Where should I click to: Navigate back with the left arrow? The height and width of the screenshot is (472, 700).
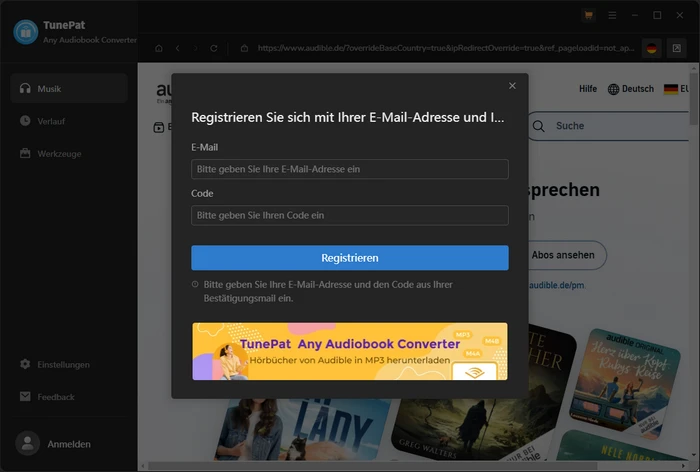click(x=178, y=48)
